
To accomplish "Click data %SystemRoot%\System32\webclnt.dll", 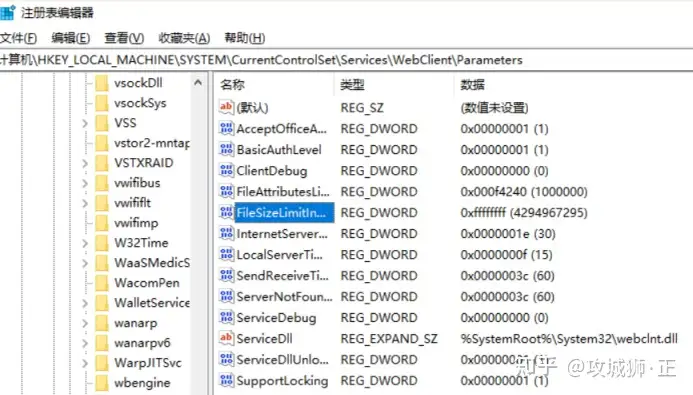I will click(x=569, y=338).
